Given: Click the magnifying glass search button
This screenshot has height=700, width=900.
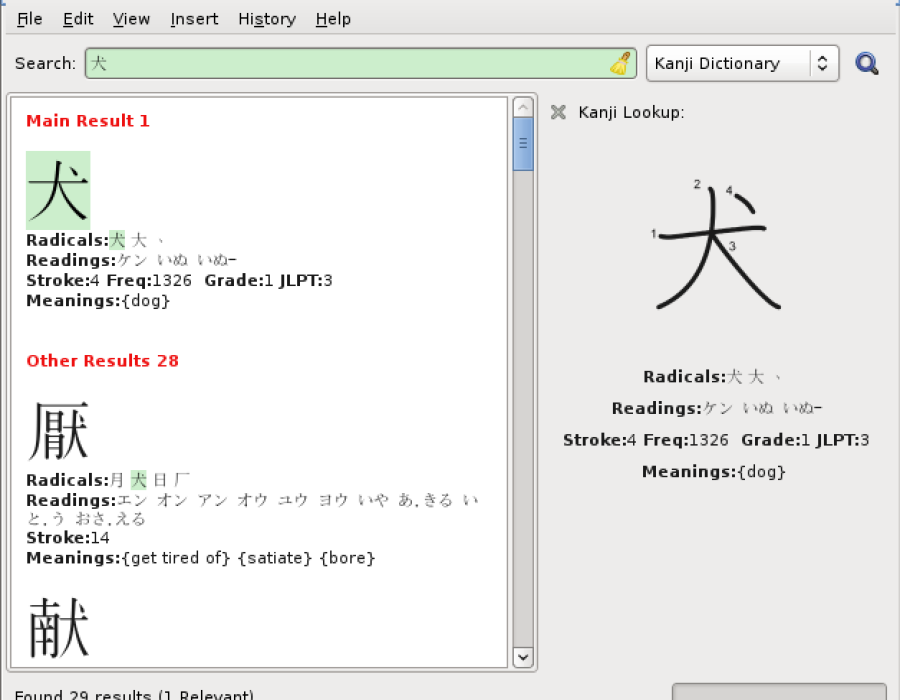Looking at the screenshot, I should (866, 63).
